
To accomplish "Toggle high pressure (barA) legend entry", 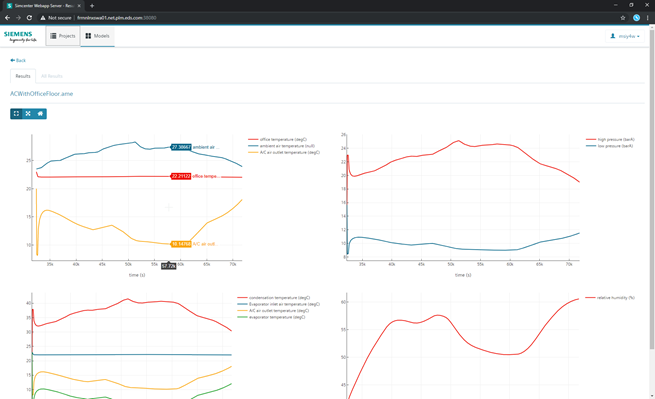I will pos(610,140).
